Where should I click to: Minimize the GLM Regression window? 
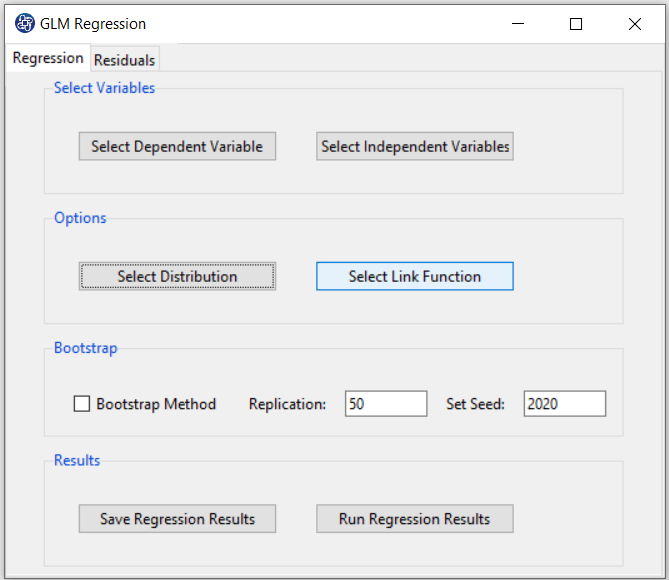pyautogui.click(x=518, y=24)
